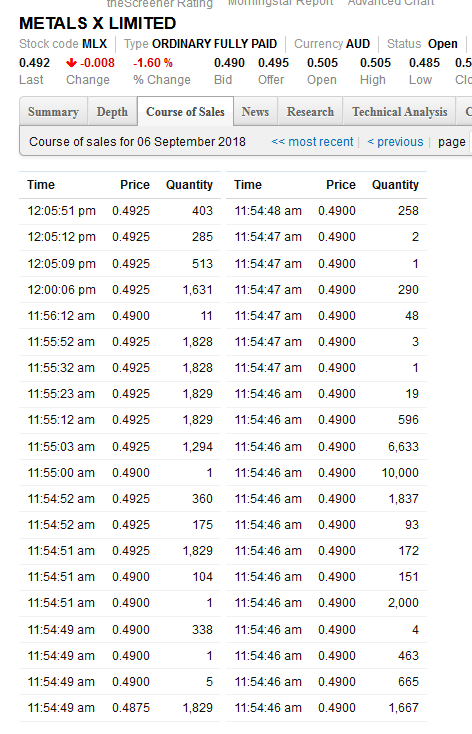472x734 pixels.
Task: Click the left table Price column header
Action: [135, 185]
